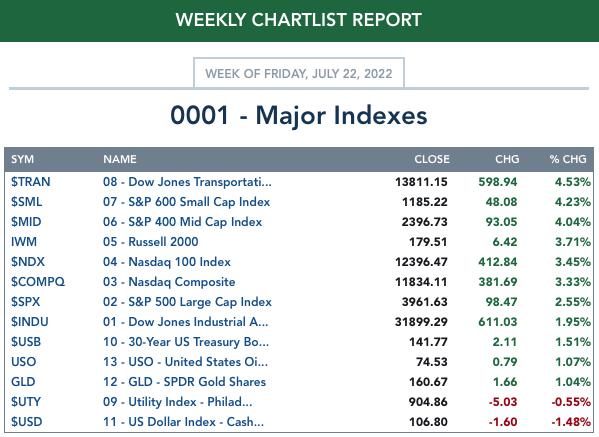This screenshot has height=437, width=599.
Task: Sort by CLOSE column header
Action: (432, 159)
